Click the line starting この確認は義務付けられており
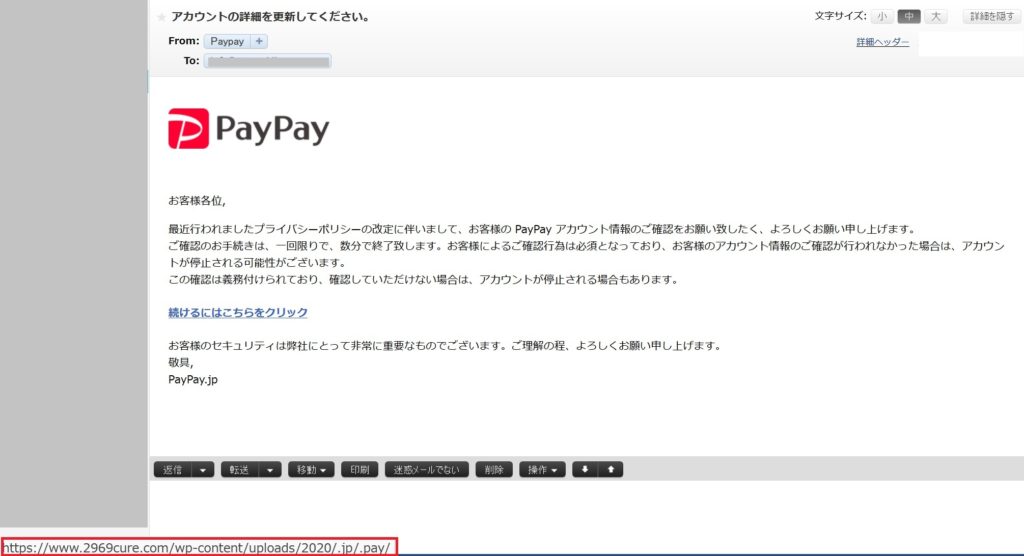1024x556 pixels. click(424, 280)
